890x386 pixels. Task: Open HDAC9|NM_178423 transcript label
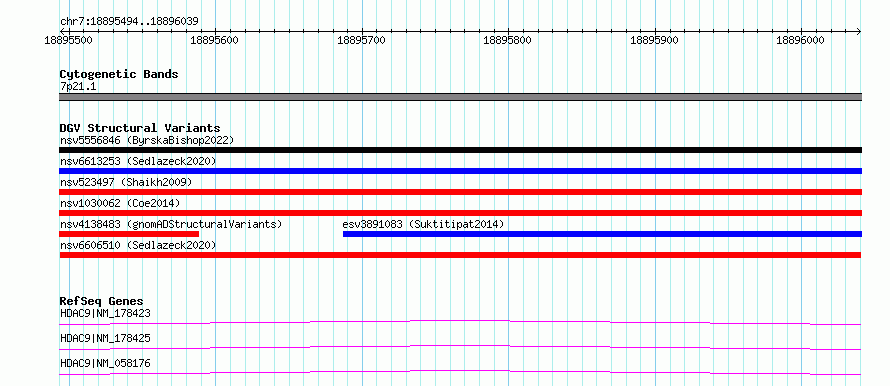[105, 313]
